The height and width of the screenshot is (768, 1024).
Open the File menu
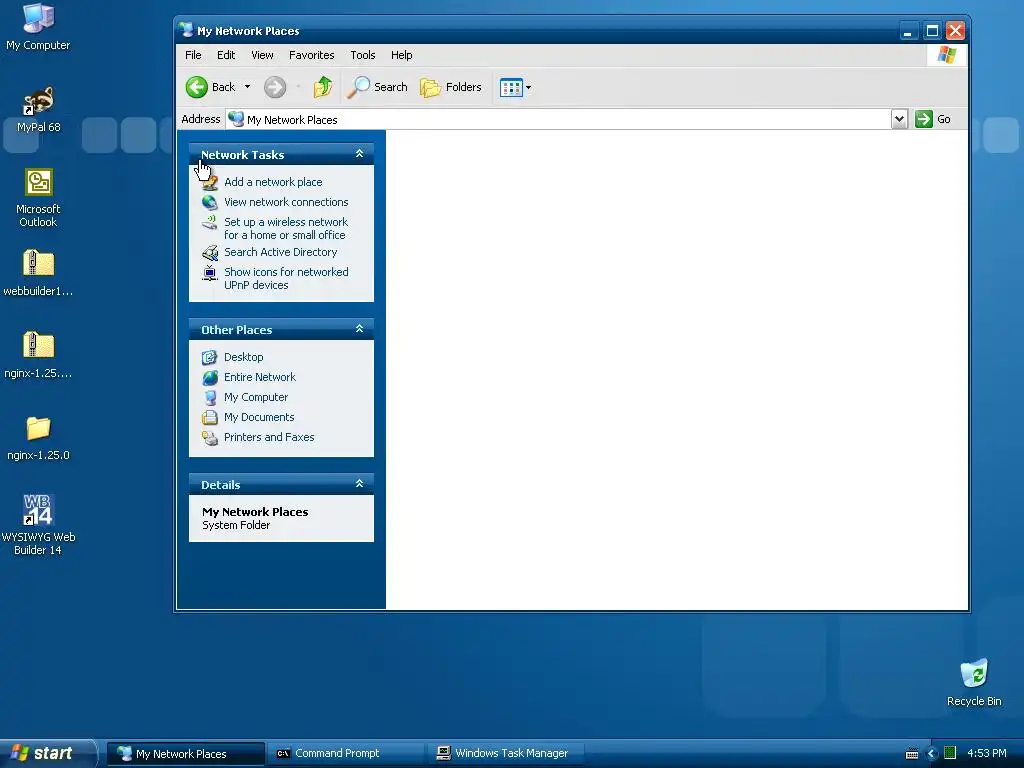pyautogui.click(x=193, y=55)
